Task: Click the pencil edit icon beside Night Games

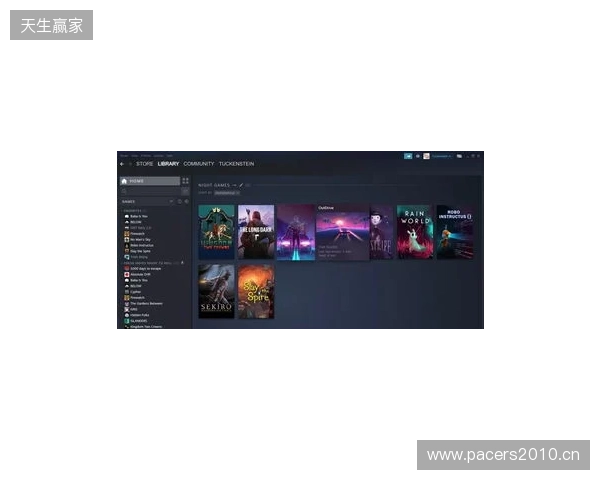Action: (x=241, y=185)
